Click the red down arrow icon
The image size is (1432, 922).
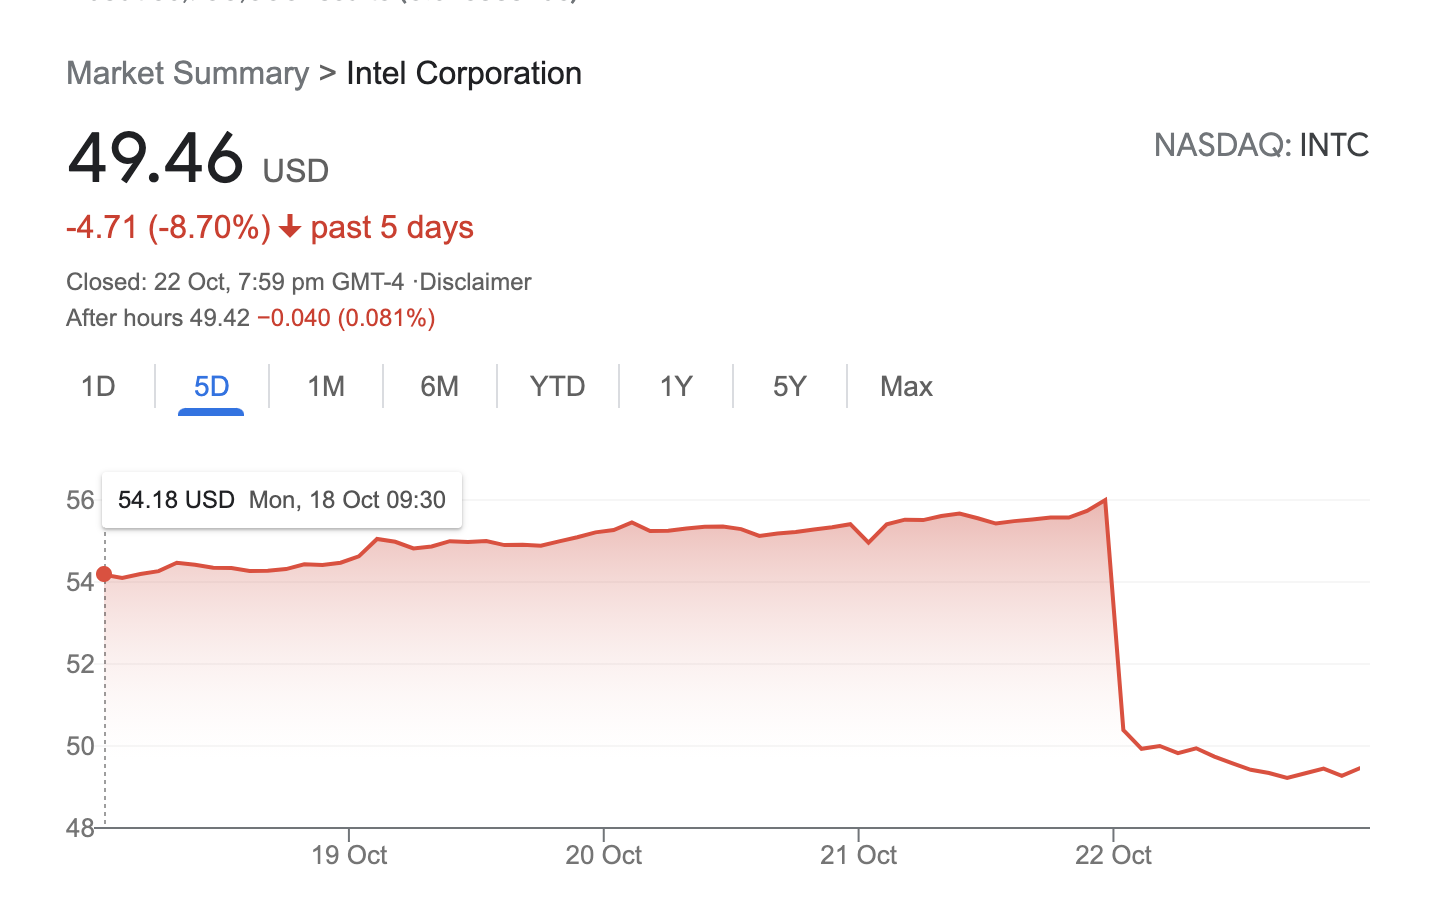click(x=290, y=228)
